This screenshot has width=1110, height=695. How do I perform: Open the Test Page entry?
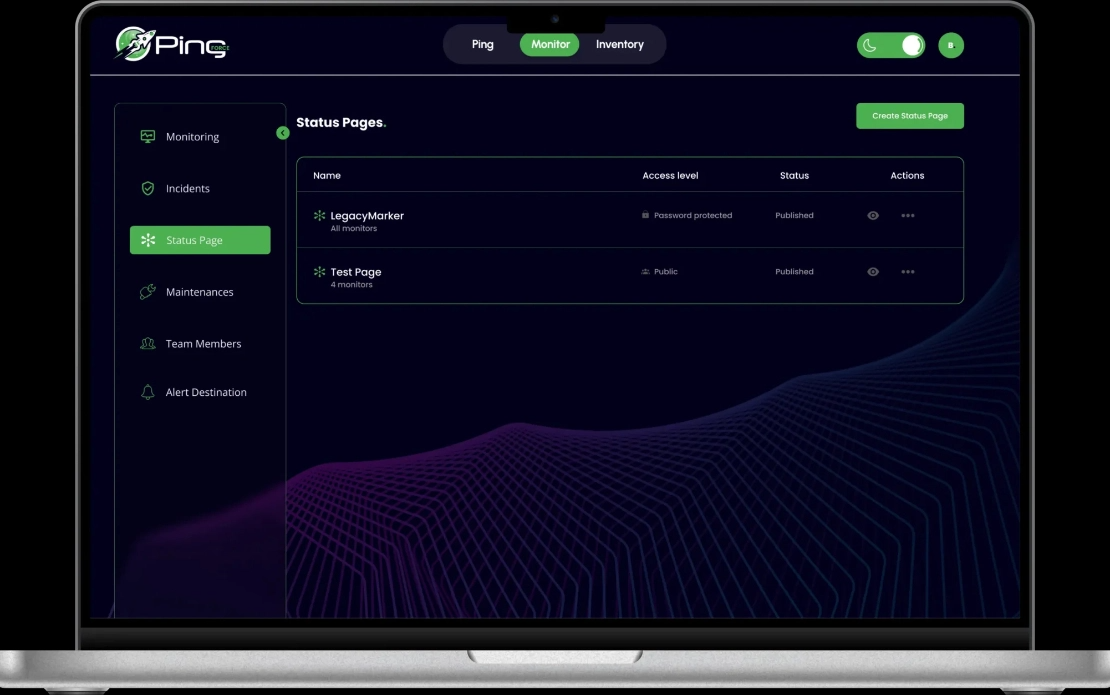tap(355, 272)
